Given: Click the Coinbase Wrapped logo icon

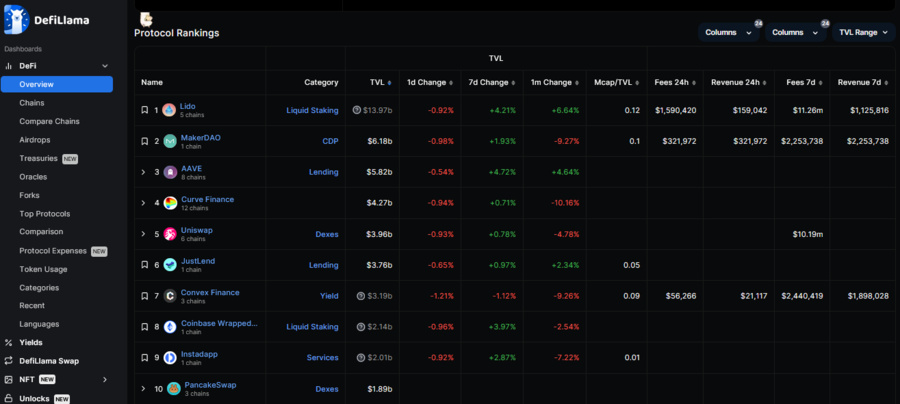Looking at the screenshot, I should click(x=170, y=327).
